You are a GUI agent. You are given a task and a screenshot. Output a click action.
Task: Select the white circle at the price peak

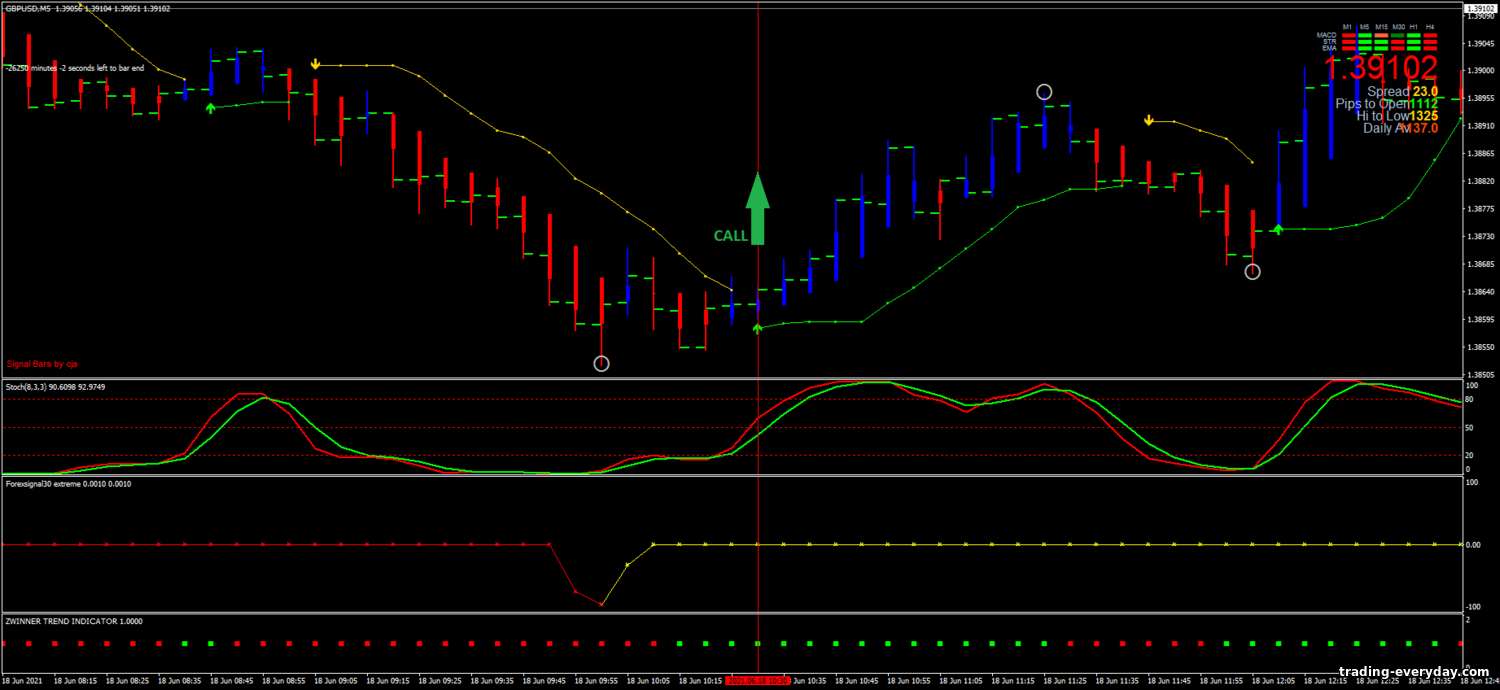coord(1044,92)
